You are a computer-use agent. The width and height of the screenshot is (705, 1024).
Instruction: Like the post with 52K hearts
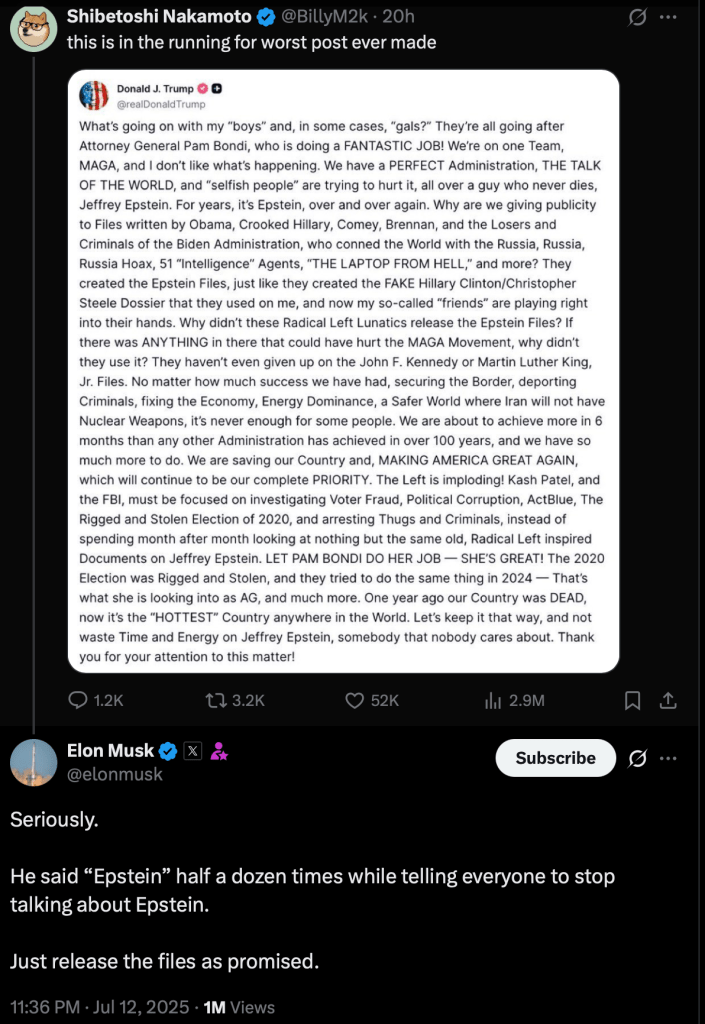pyautogui.click(x=354, y=701)
